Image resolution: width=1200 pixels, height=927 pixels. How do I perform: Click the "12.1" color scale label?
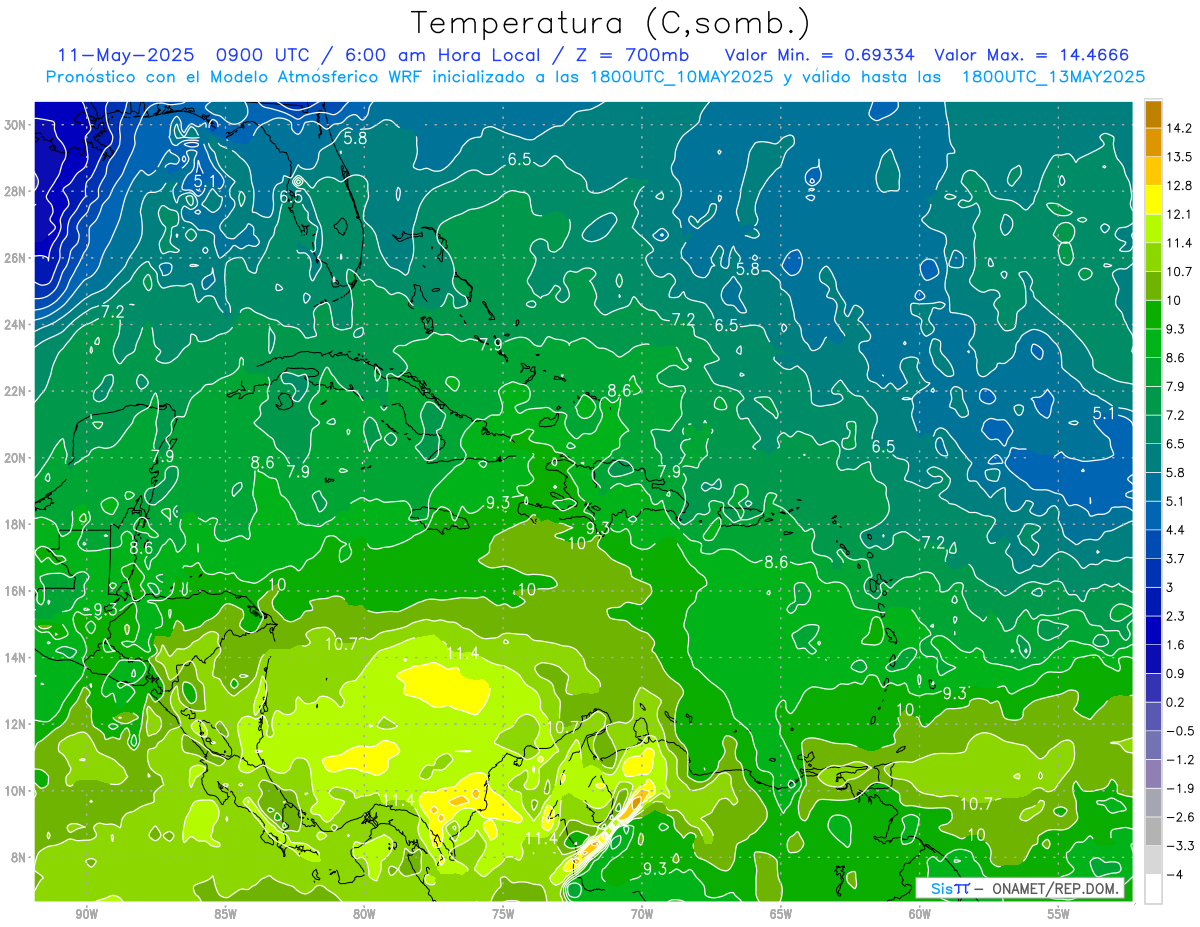pyautogui.click(x=1178, y=214)
